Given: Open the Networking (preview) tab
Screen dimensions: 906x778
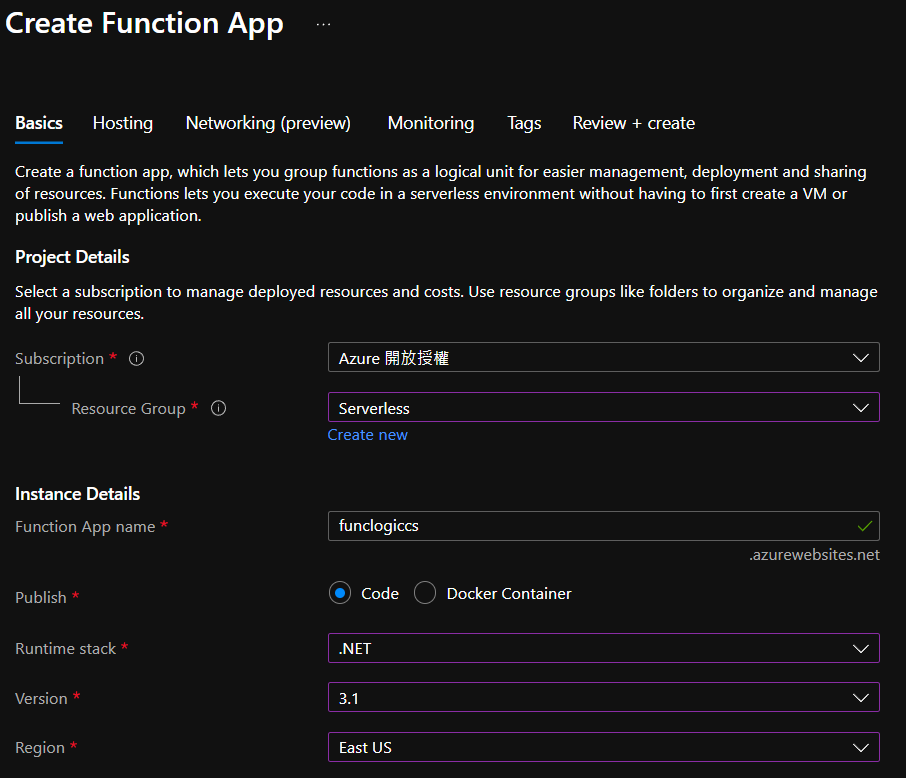Looking at the screenshot, I should click(x=268, y=123).
